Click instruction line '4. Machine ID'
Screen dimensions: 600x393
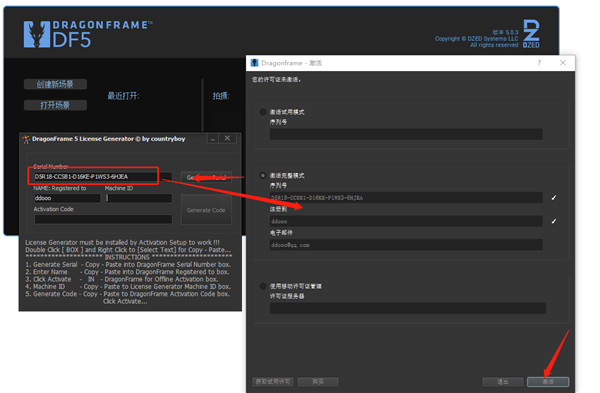coord(128,287)
